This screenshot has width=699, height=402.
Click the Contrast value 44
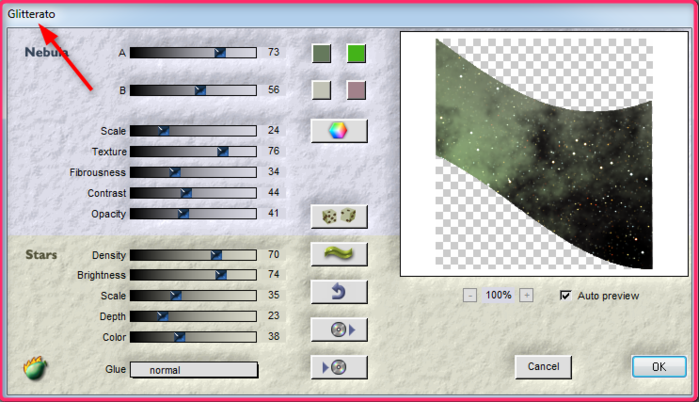274,193
